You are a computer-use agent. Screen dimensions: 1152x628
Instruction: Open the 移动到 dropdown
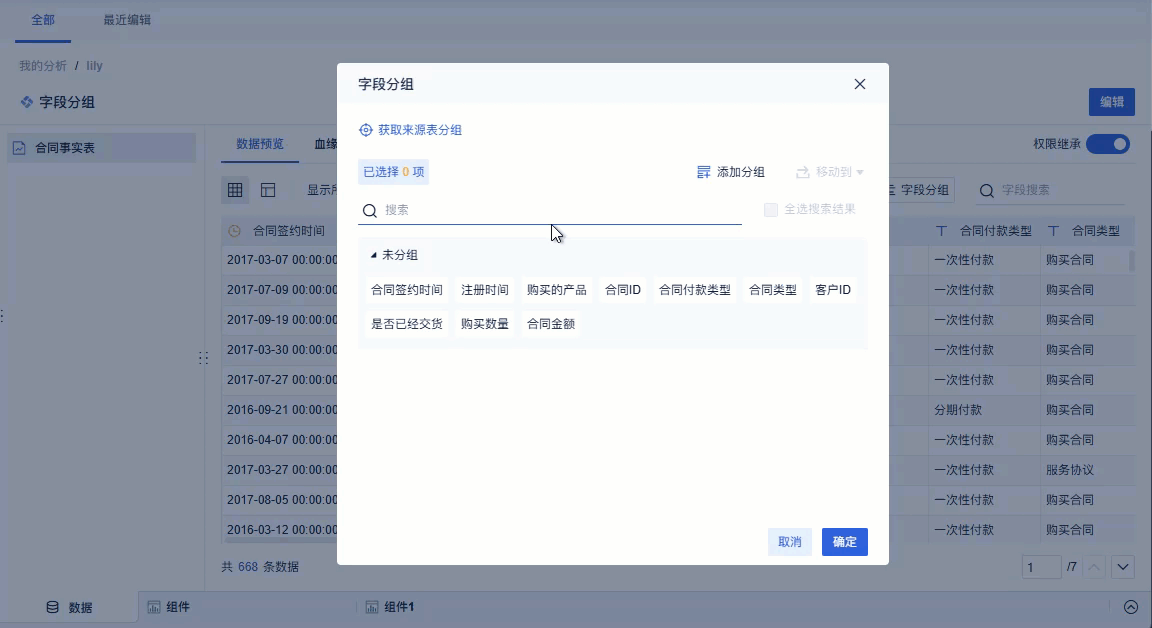point(829,172)
